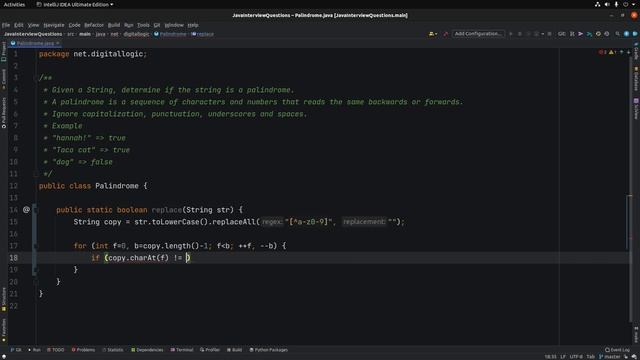Image resolution: width=640 pixels, height=360 pixels.
Task: Click the error count indicator in editor corner
Action: (x=602, y=52)
